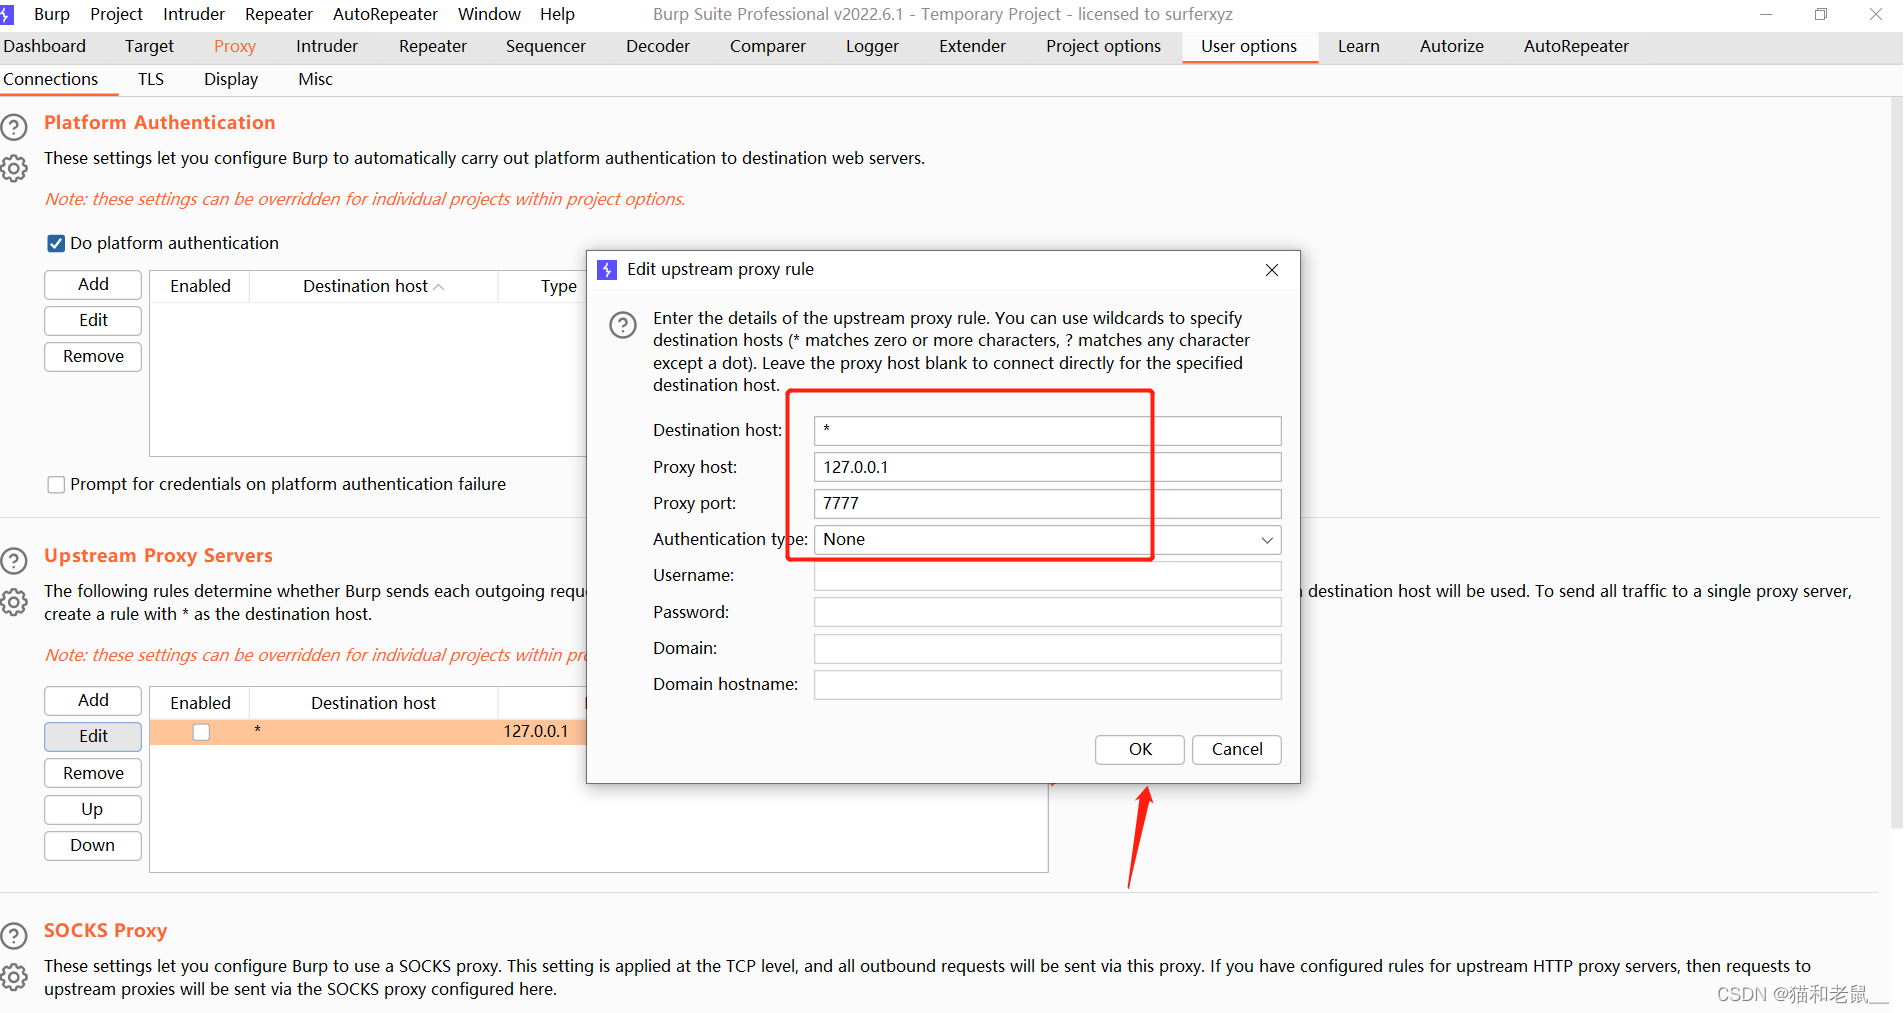The height and width of the screenshot is (1013, 1904).
Task: Edit the selected upstream proxy rule
Action: [93, 737]
